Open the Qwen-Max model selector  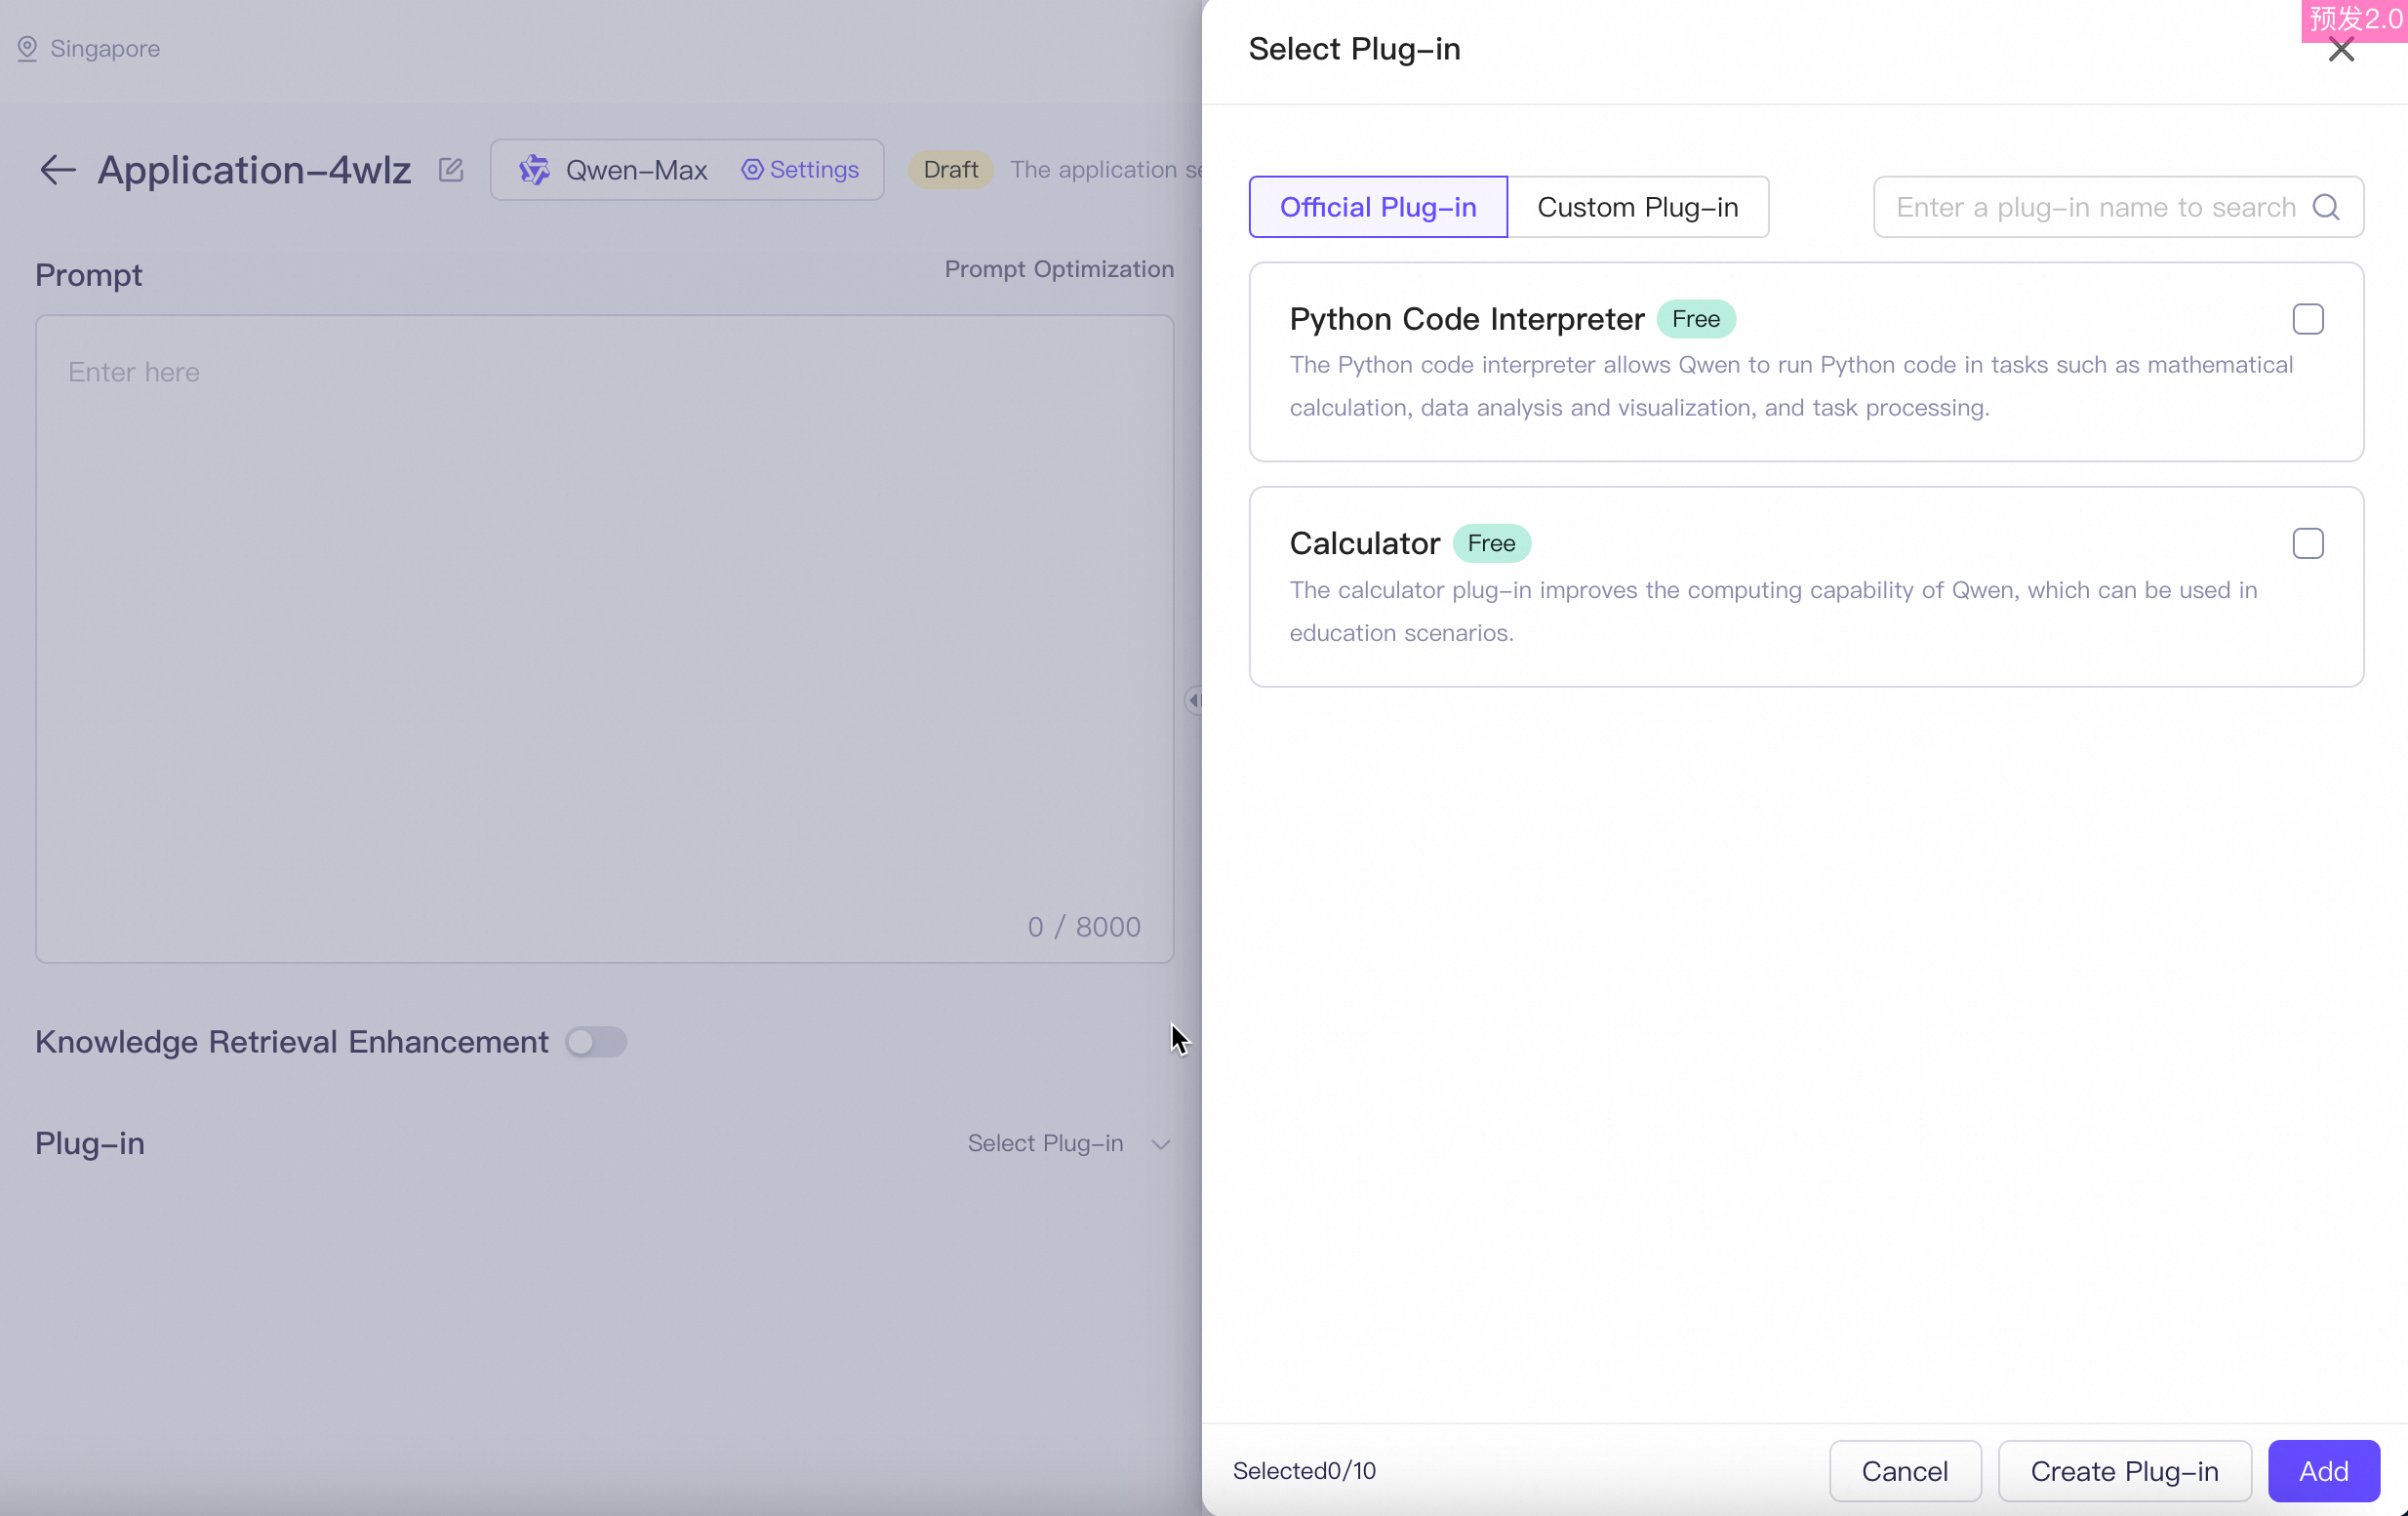636,170
